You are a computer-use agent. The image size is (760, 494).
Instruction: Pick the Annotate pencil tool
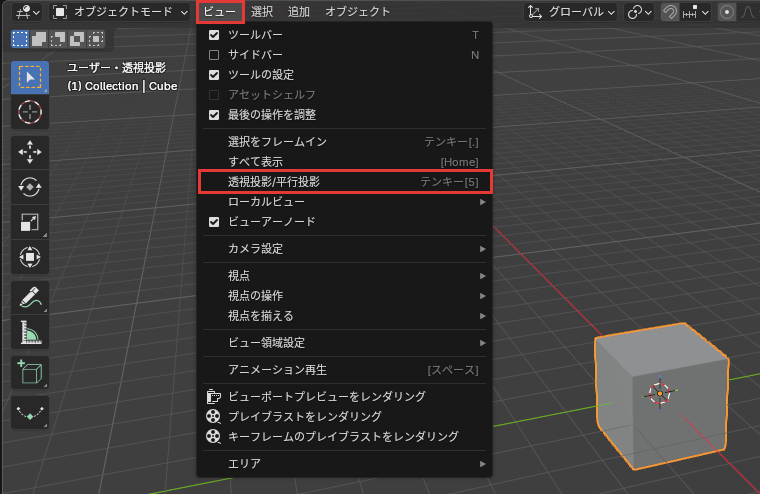tap(30, 297)
